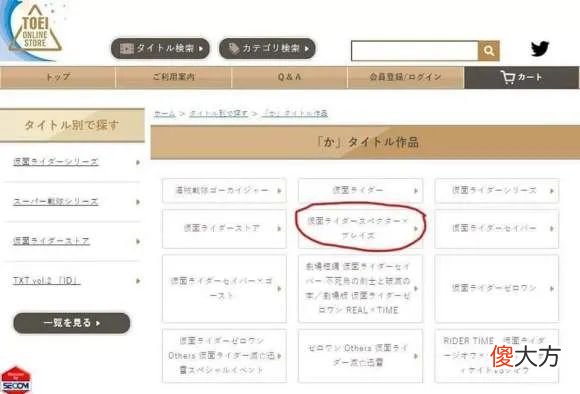This screenshot has width=580, height=394.
Task: Open the 仮面ライダーセイバー title tile
Action: [497, 229]
